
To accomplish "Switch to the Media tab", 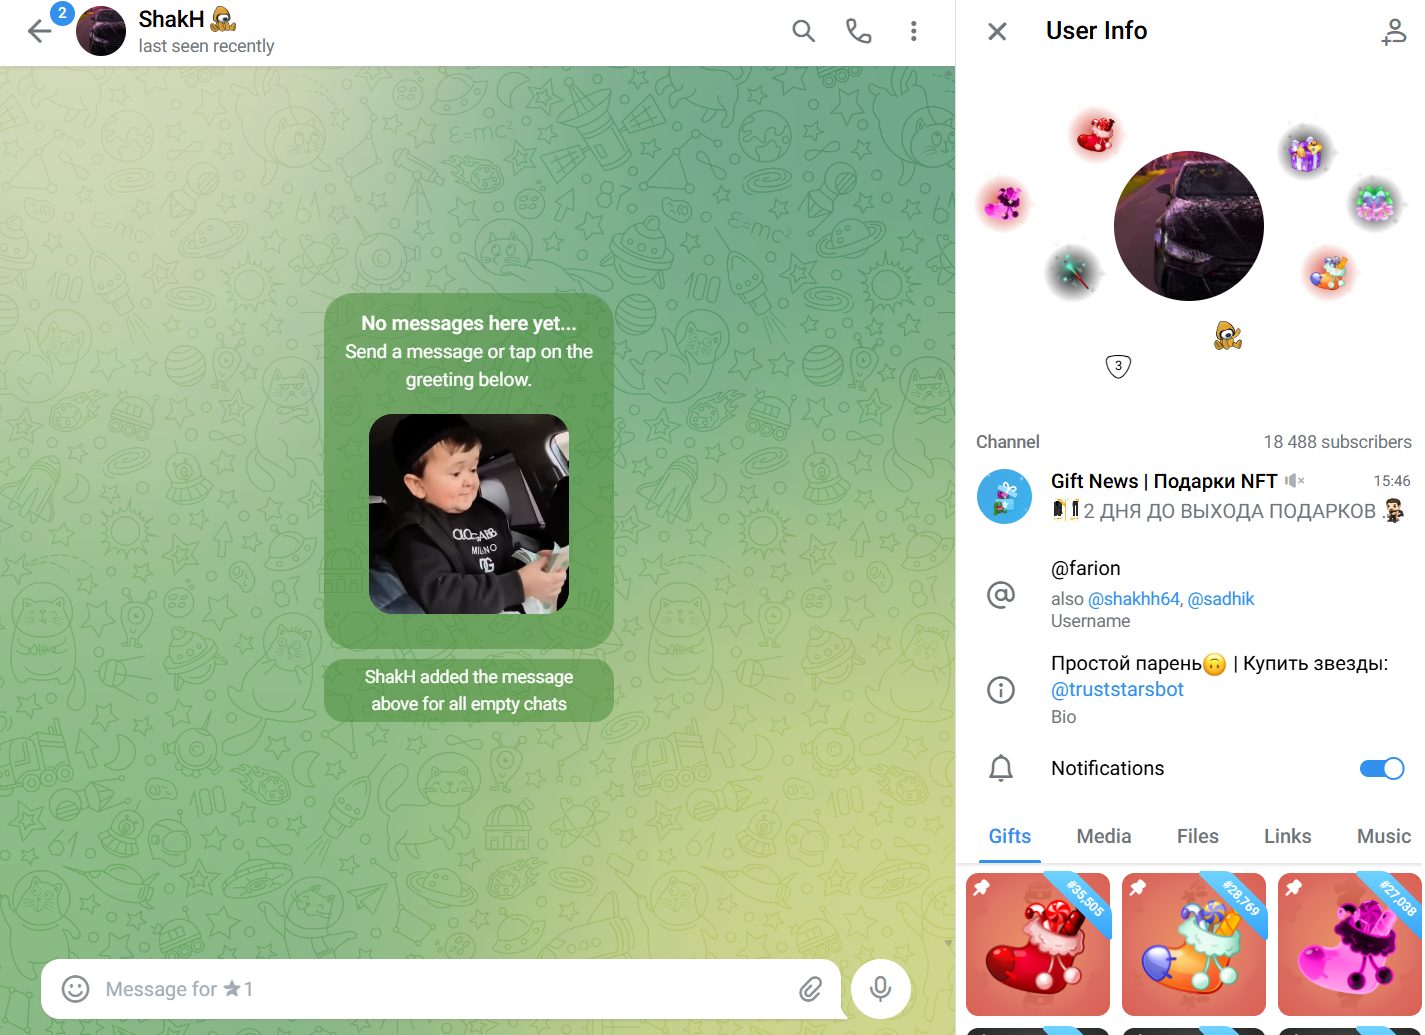I will click(x=1104, y=836).
